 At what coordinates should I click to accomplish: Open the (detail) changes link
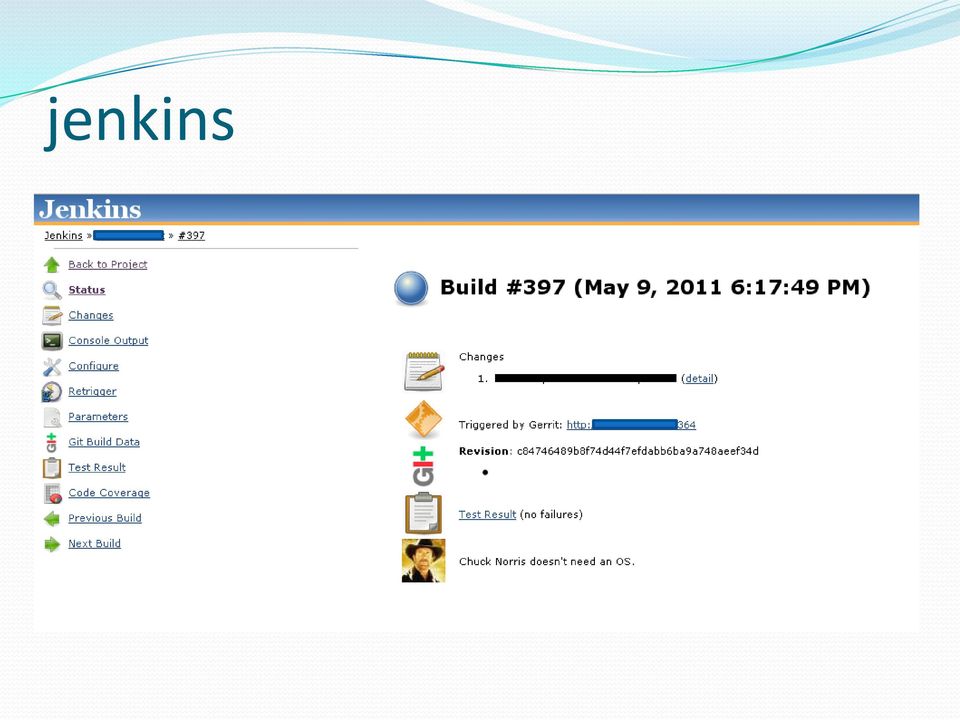coord(699,379)
